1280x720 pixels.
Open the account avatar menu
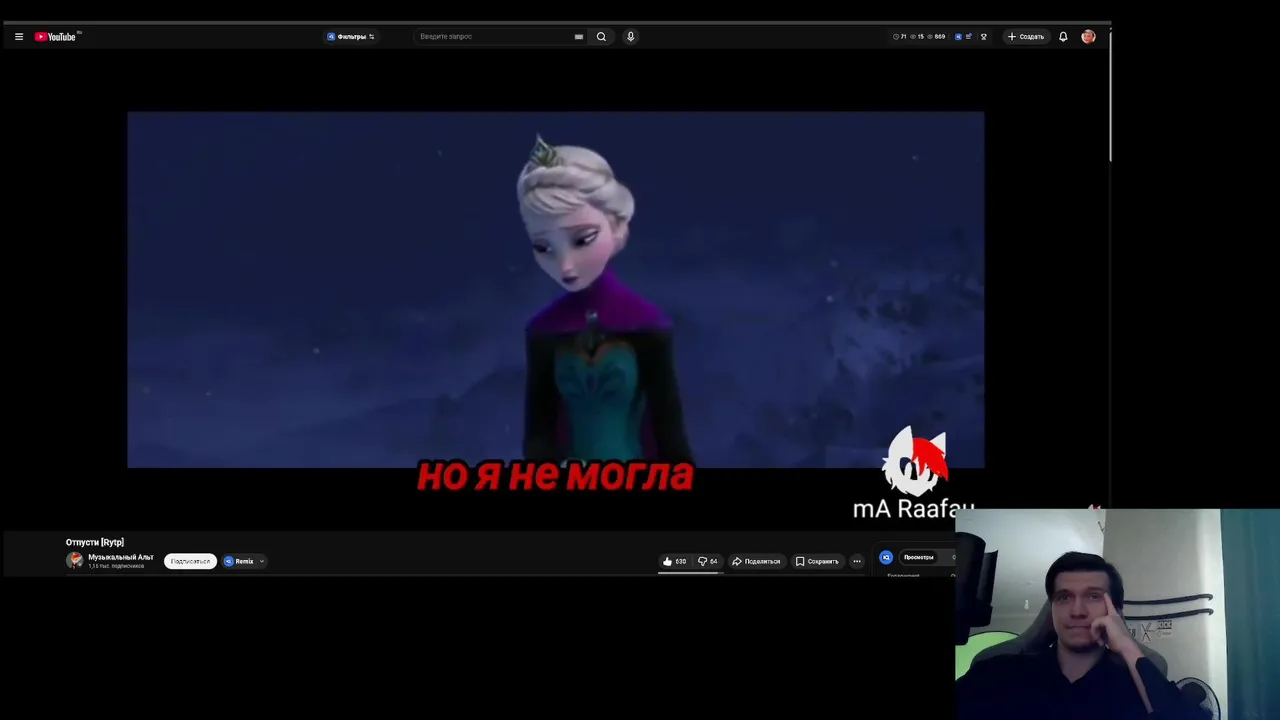pos(1088,36)
